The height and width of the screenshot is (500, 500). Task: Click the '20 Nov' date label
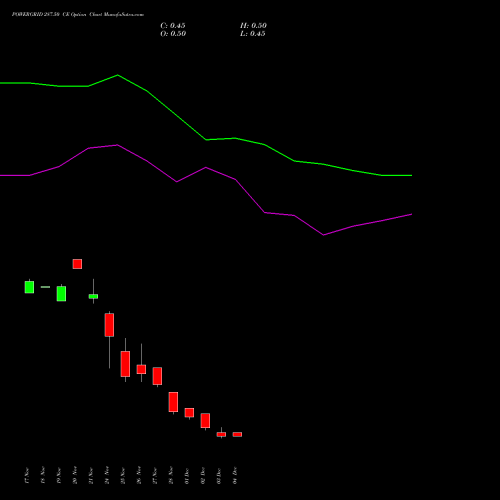75,476
